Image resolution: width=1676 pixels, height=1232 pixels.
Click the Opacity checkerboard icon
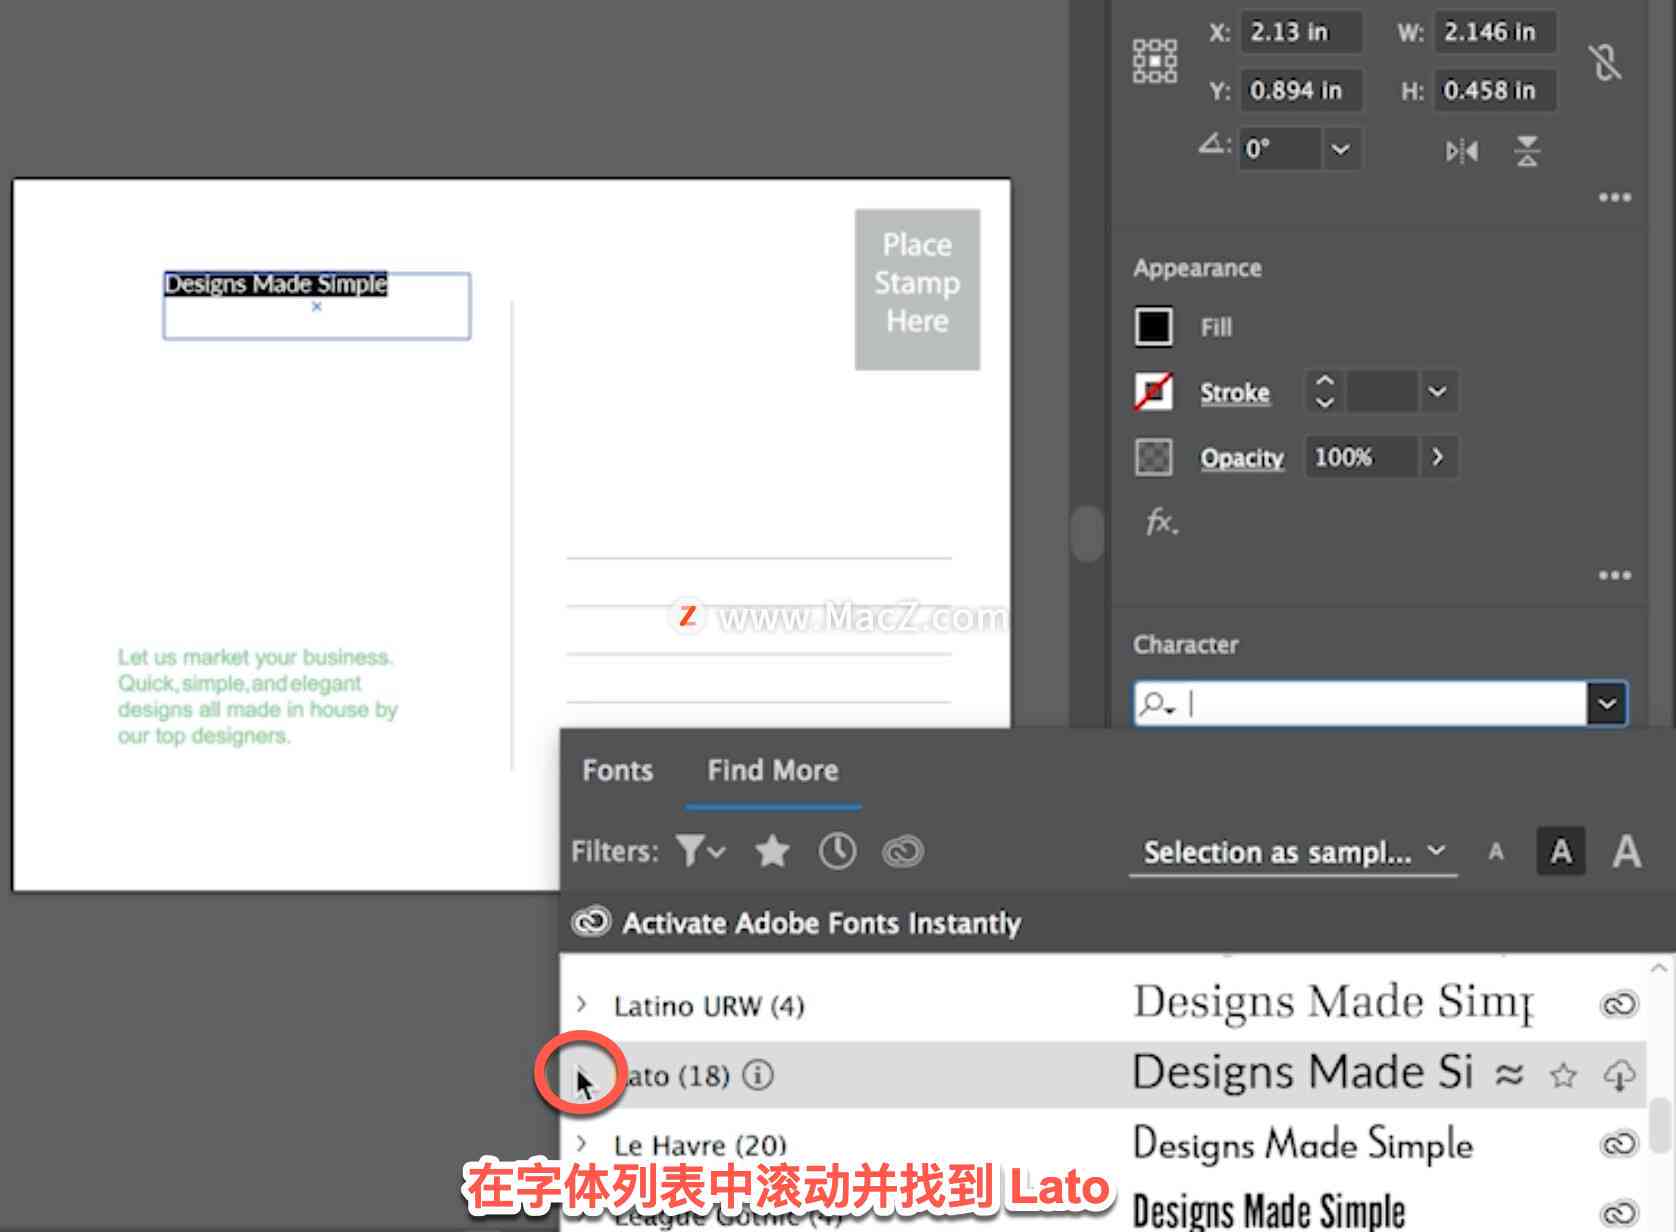point(1153,457)
